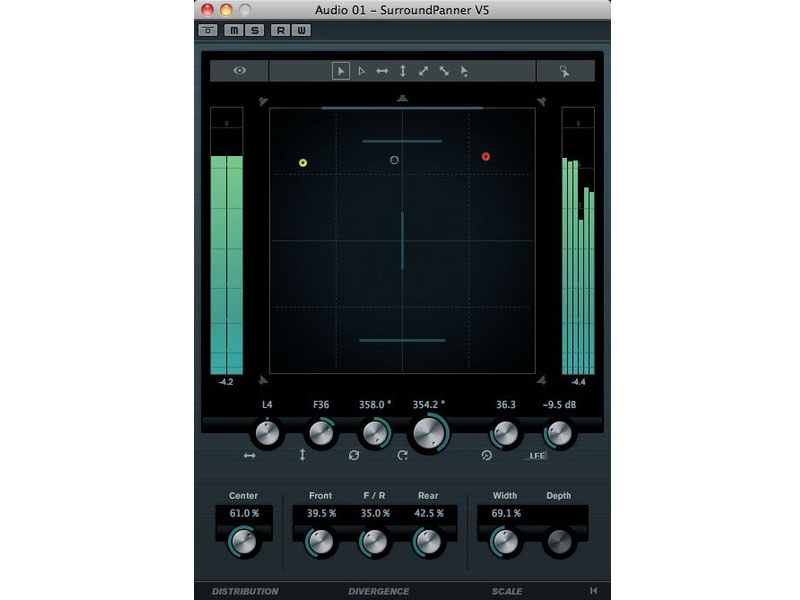Select the diagonal movement mode
Image resolution: width=800 pixels, height=600 pixels.
(424, 70)
